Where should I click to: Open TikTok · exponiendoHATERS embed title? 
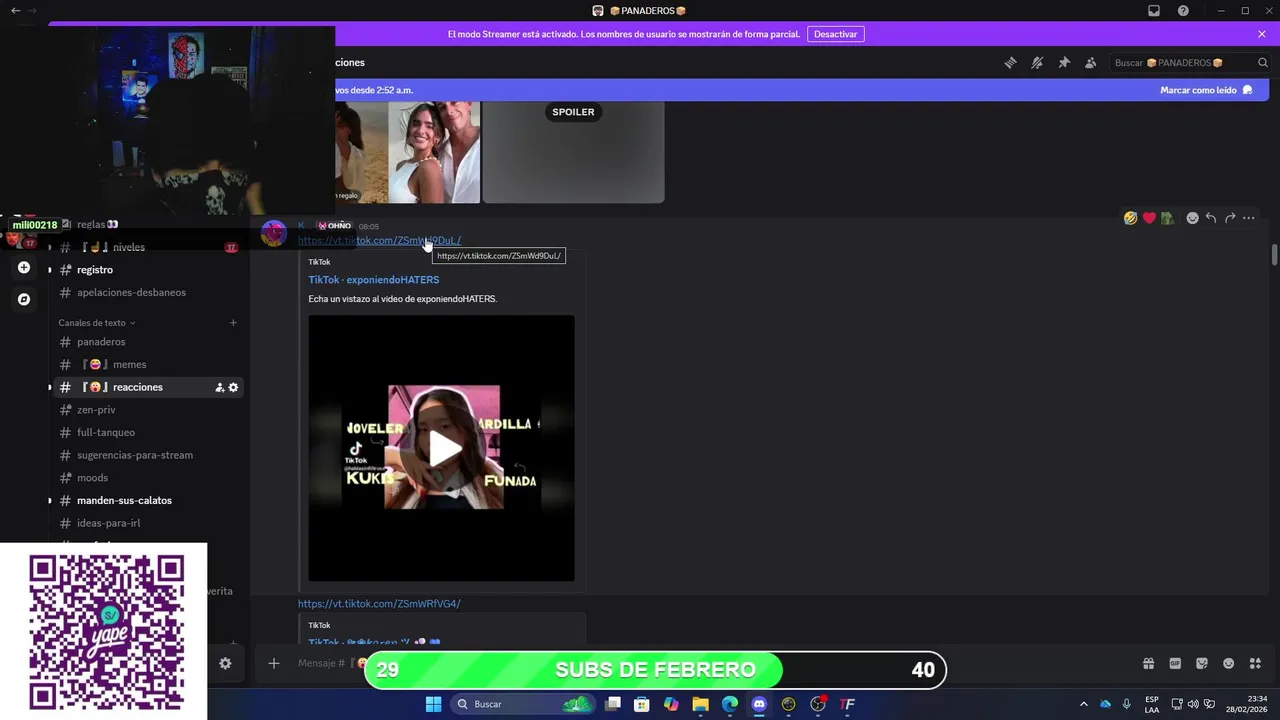pos(374,280)
